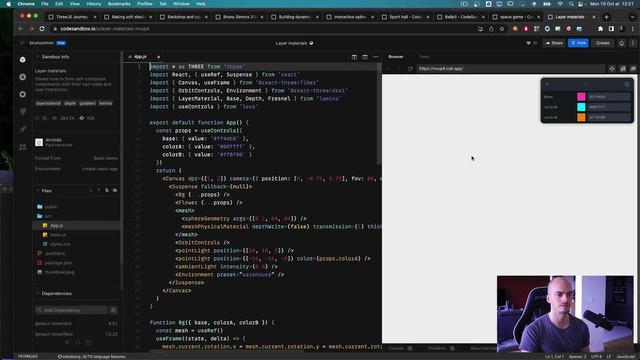Image resolution: width=640 pixels, height=360 pixels.
Task: Click the new folder icon in Files header
Action: (x=115, y=191)
